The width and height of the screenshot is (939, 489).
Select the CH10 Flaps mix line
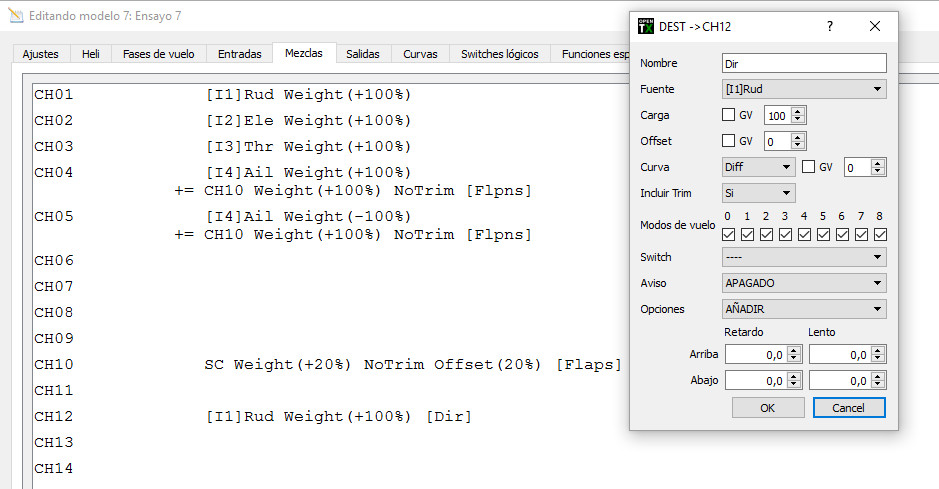coord(412,365)
